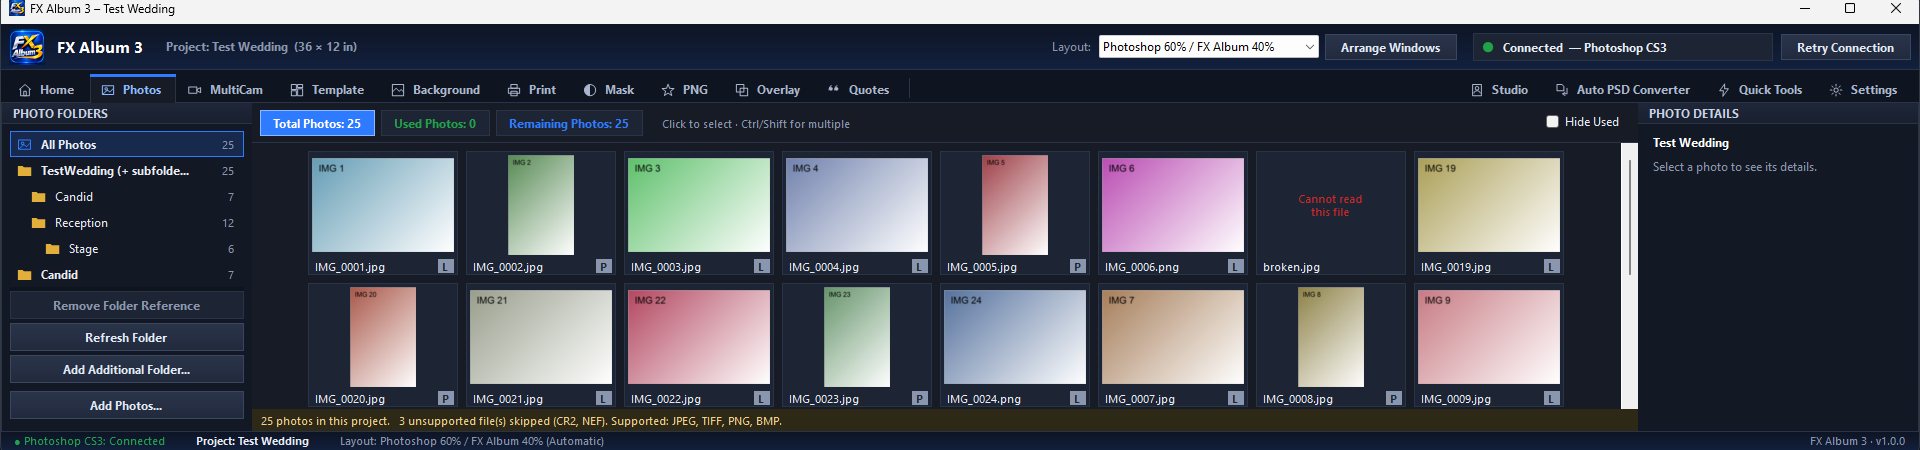This screenshot has height=450, width=1920.
Task: Select IMG_0008.jpg thumbnail
Action: click(x=1331, y=345)
